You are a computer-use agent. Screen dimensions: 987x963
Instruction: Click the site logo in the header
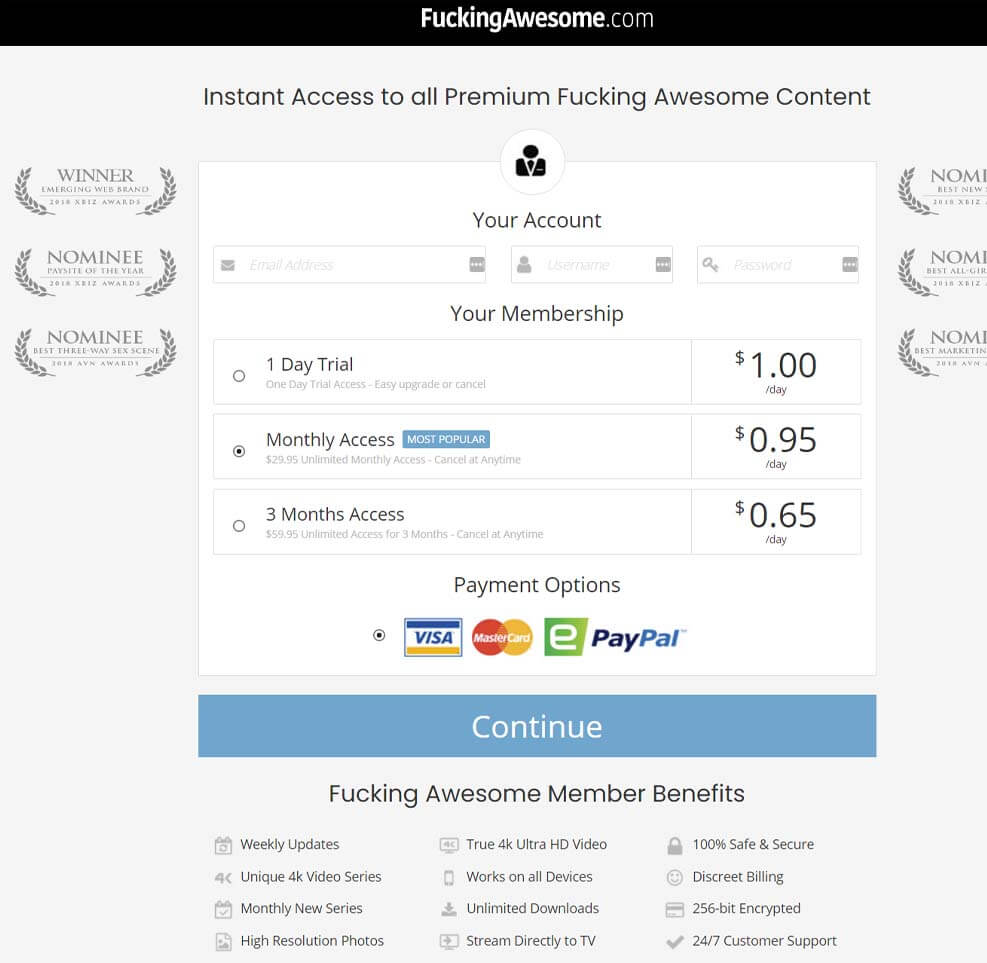click(537, 18)
